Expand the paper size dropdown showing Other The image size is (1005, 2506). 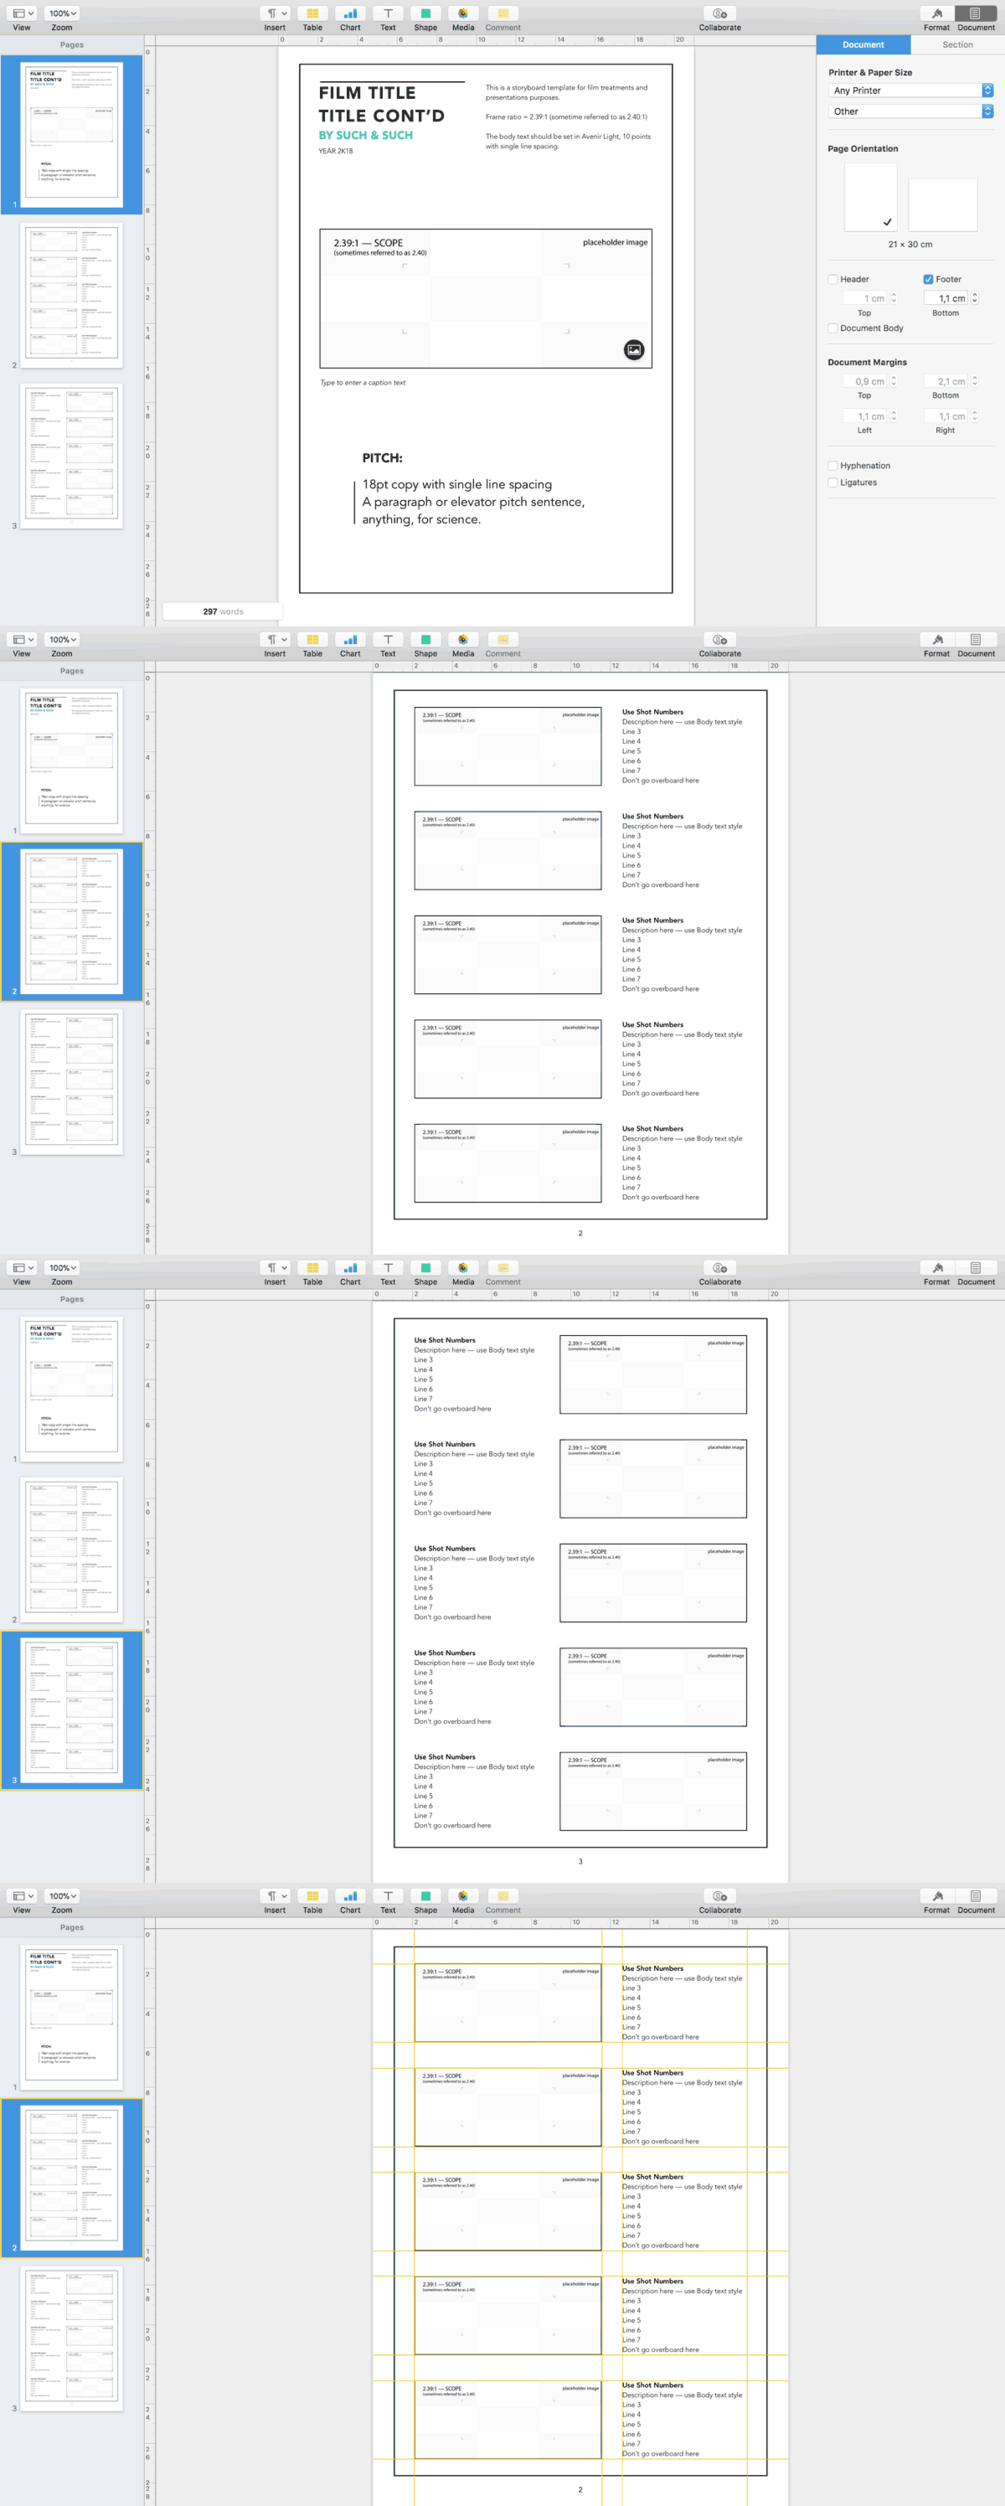click(910, 111)
